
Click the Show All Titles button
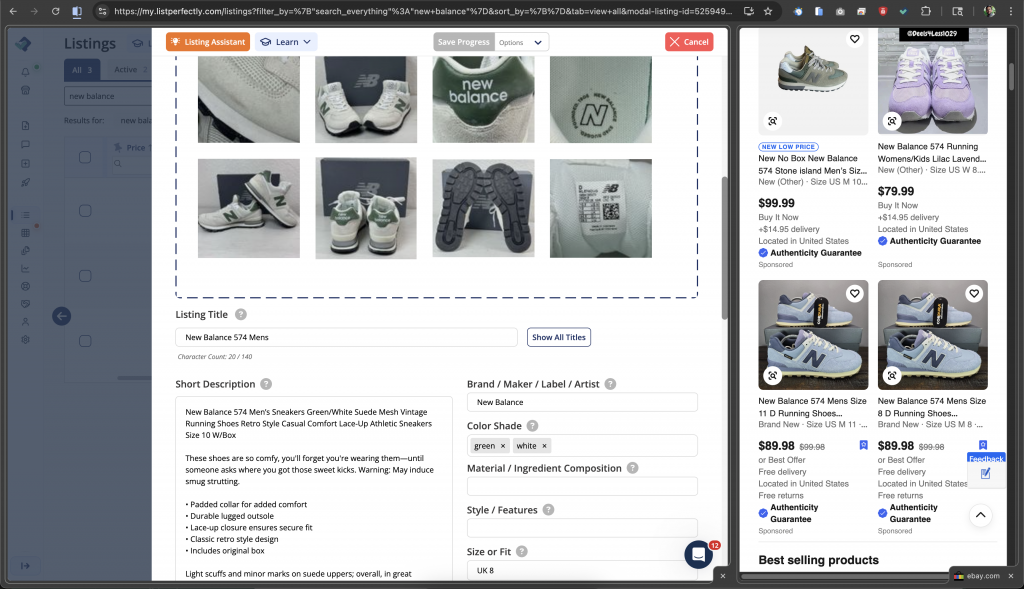point(558,337)
